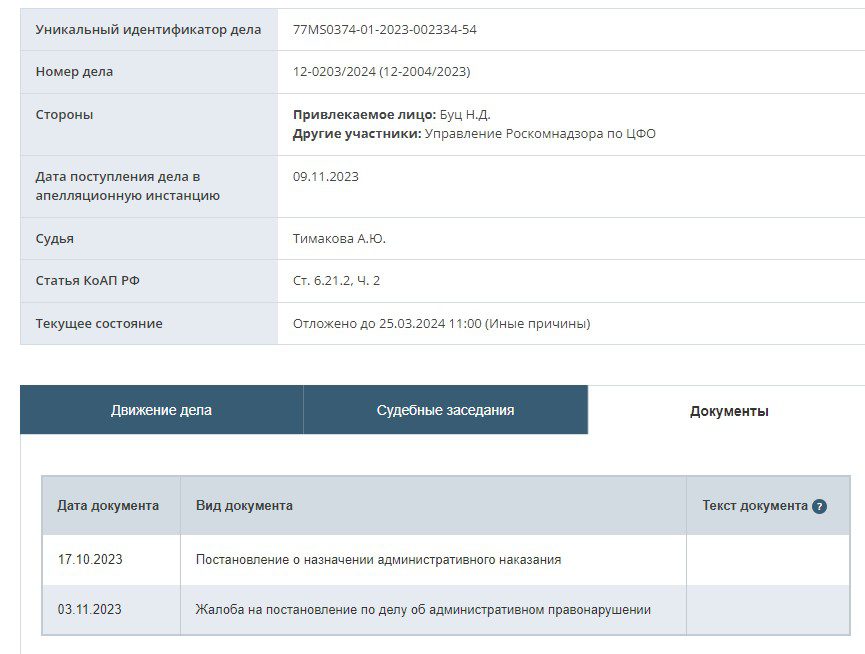Click the appeal receipt date 09.11.2023
The height and width of the screenshot is (654, 865).
pyautogui.click(x=325, y=177)
